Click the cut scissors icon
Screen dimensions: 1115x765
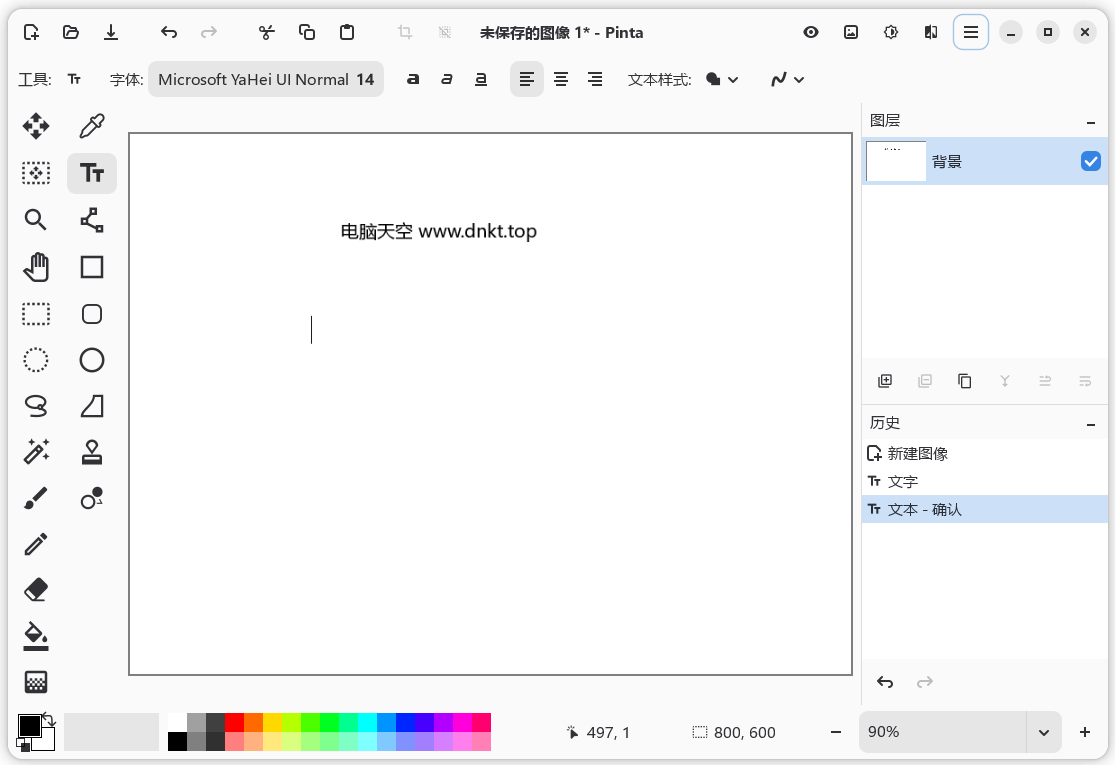pos(267,32)
